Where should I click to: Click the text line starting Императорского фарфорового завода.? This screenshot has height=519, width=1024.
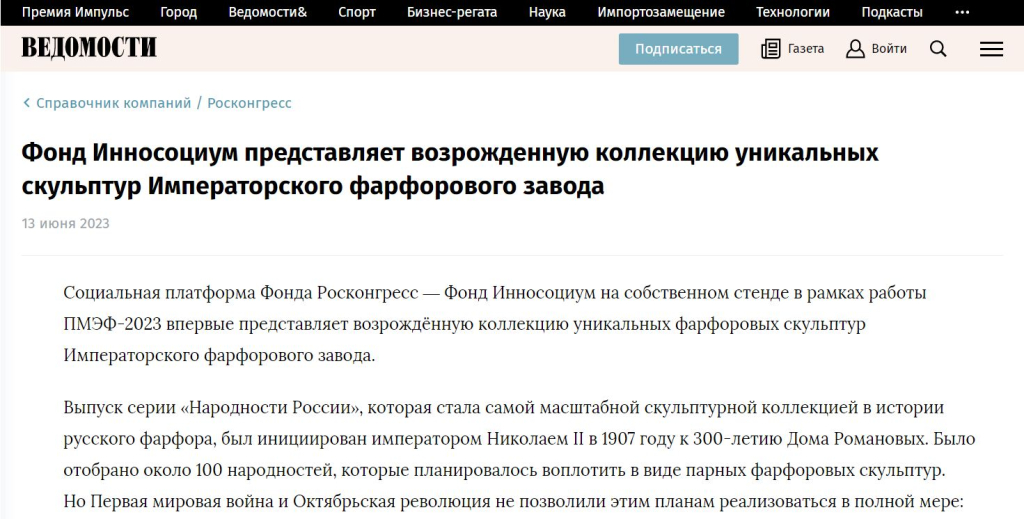click(219, 356)
